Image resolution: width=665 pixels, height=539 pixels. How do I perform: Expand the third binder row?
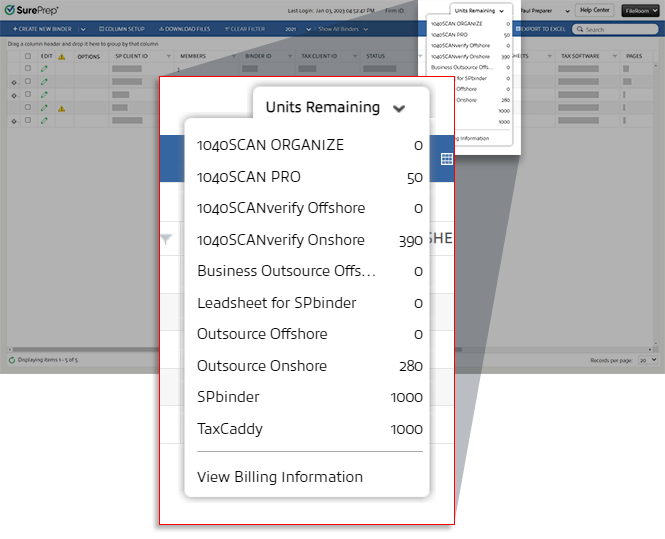click(x=14, y=96)
